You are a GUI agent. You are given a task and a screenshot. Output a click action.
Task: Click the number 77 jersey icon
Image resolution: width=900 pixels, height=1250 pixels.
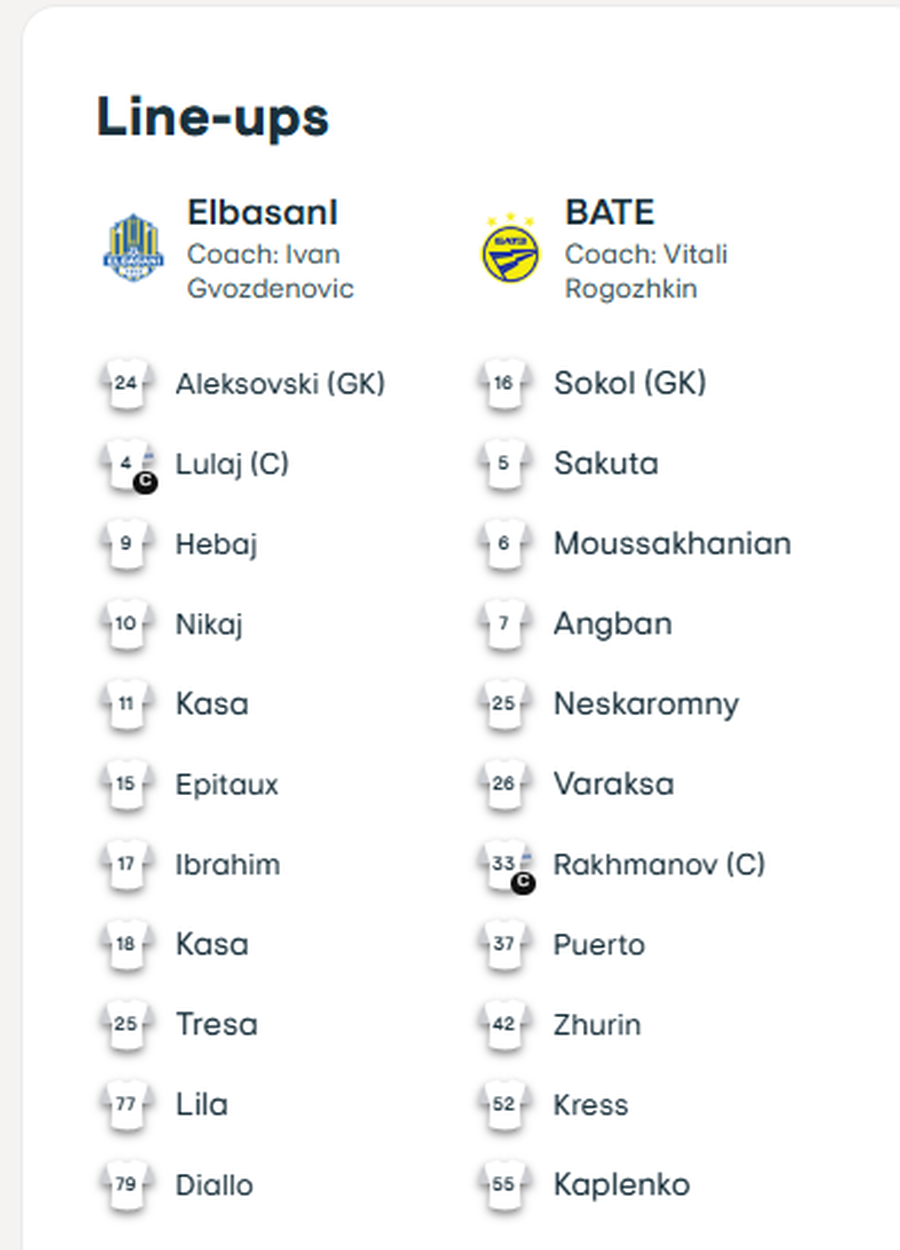[x=126, y=1106]
